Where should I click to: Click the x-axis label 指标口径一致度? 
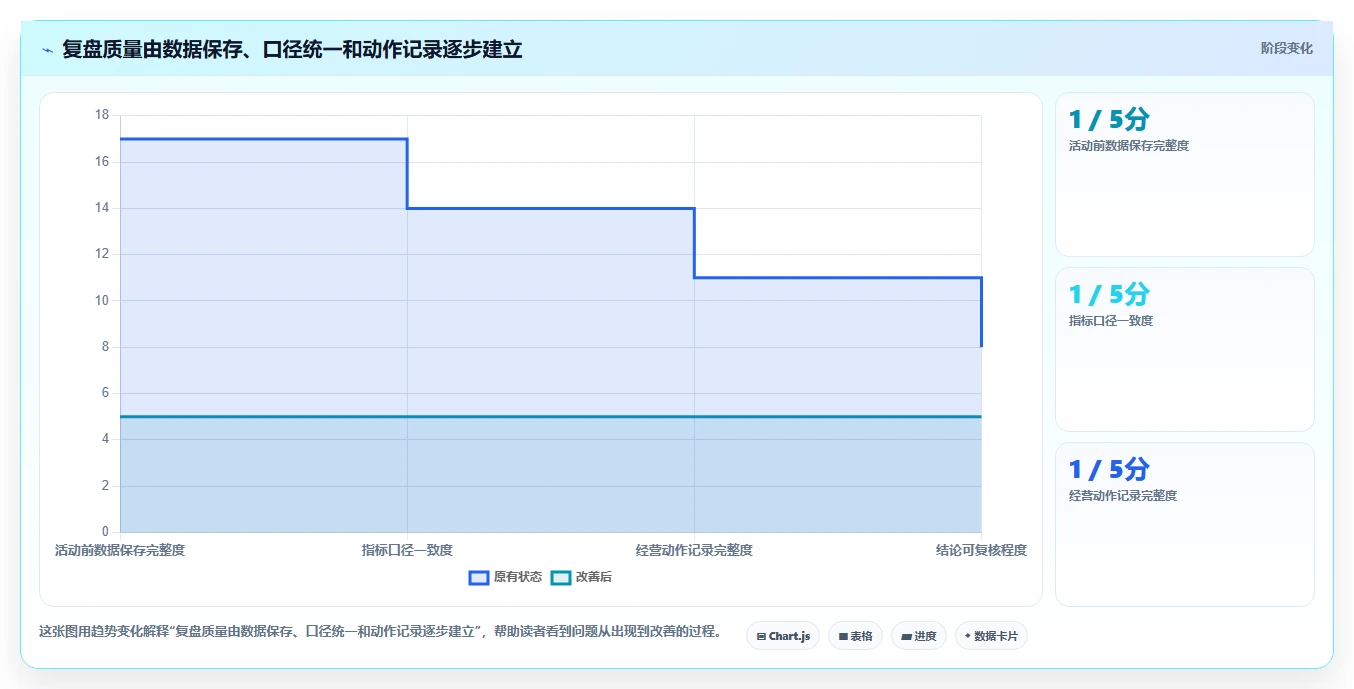pyautogui.click(x=407, y=550)
